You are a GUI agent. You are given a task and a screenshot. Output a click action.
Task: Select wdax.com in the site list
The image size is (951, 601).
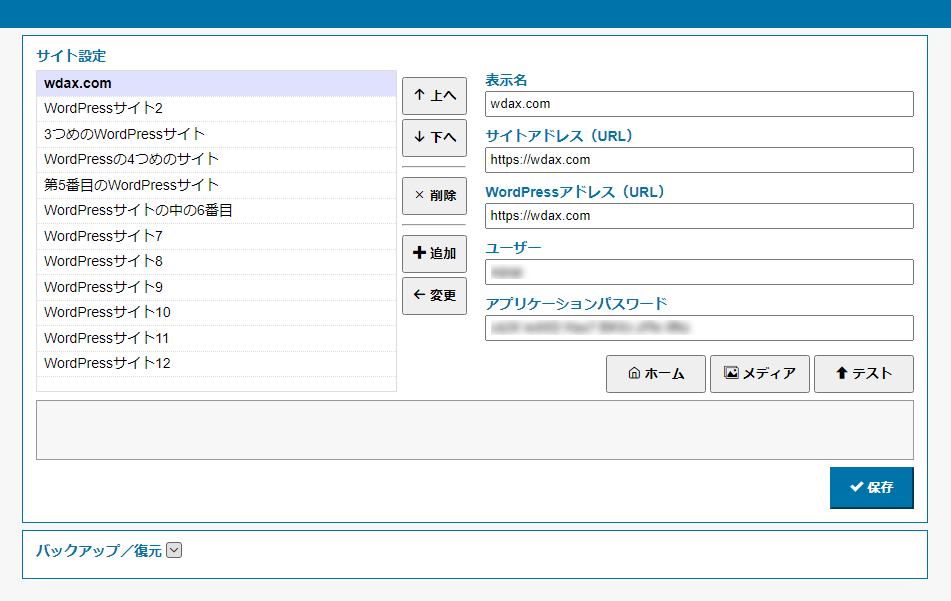pyautogui.click(x=216, y=83)
